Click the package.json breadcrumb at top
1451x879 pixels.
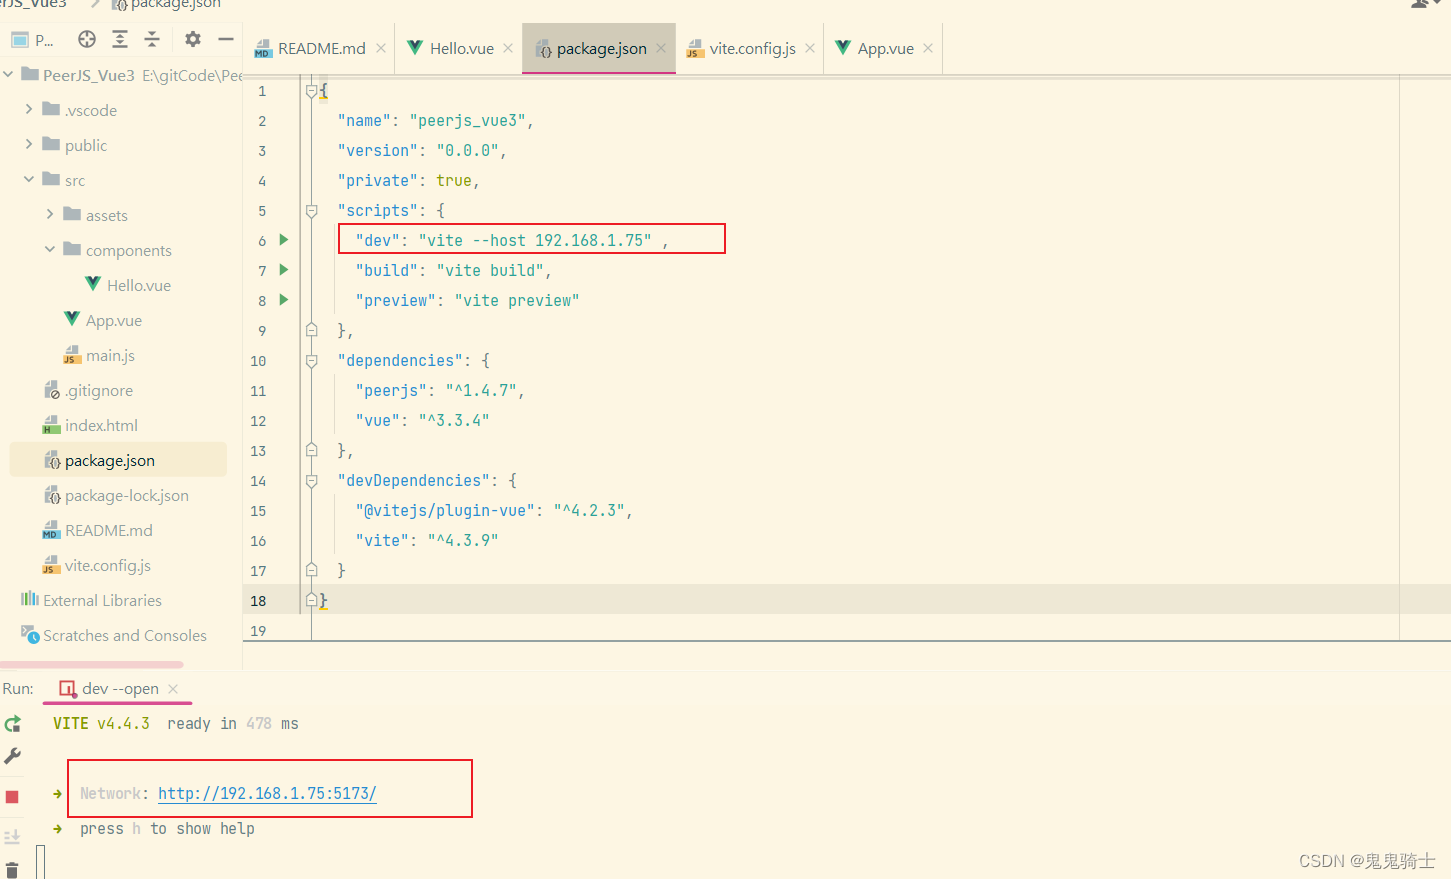[166, 5]
